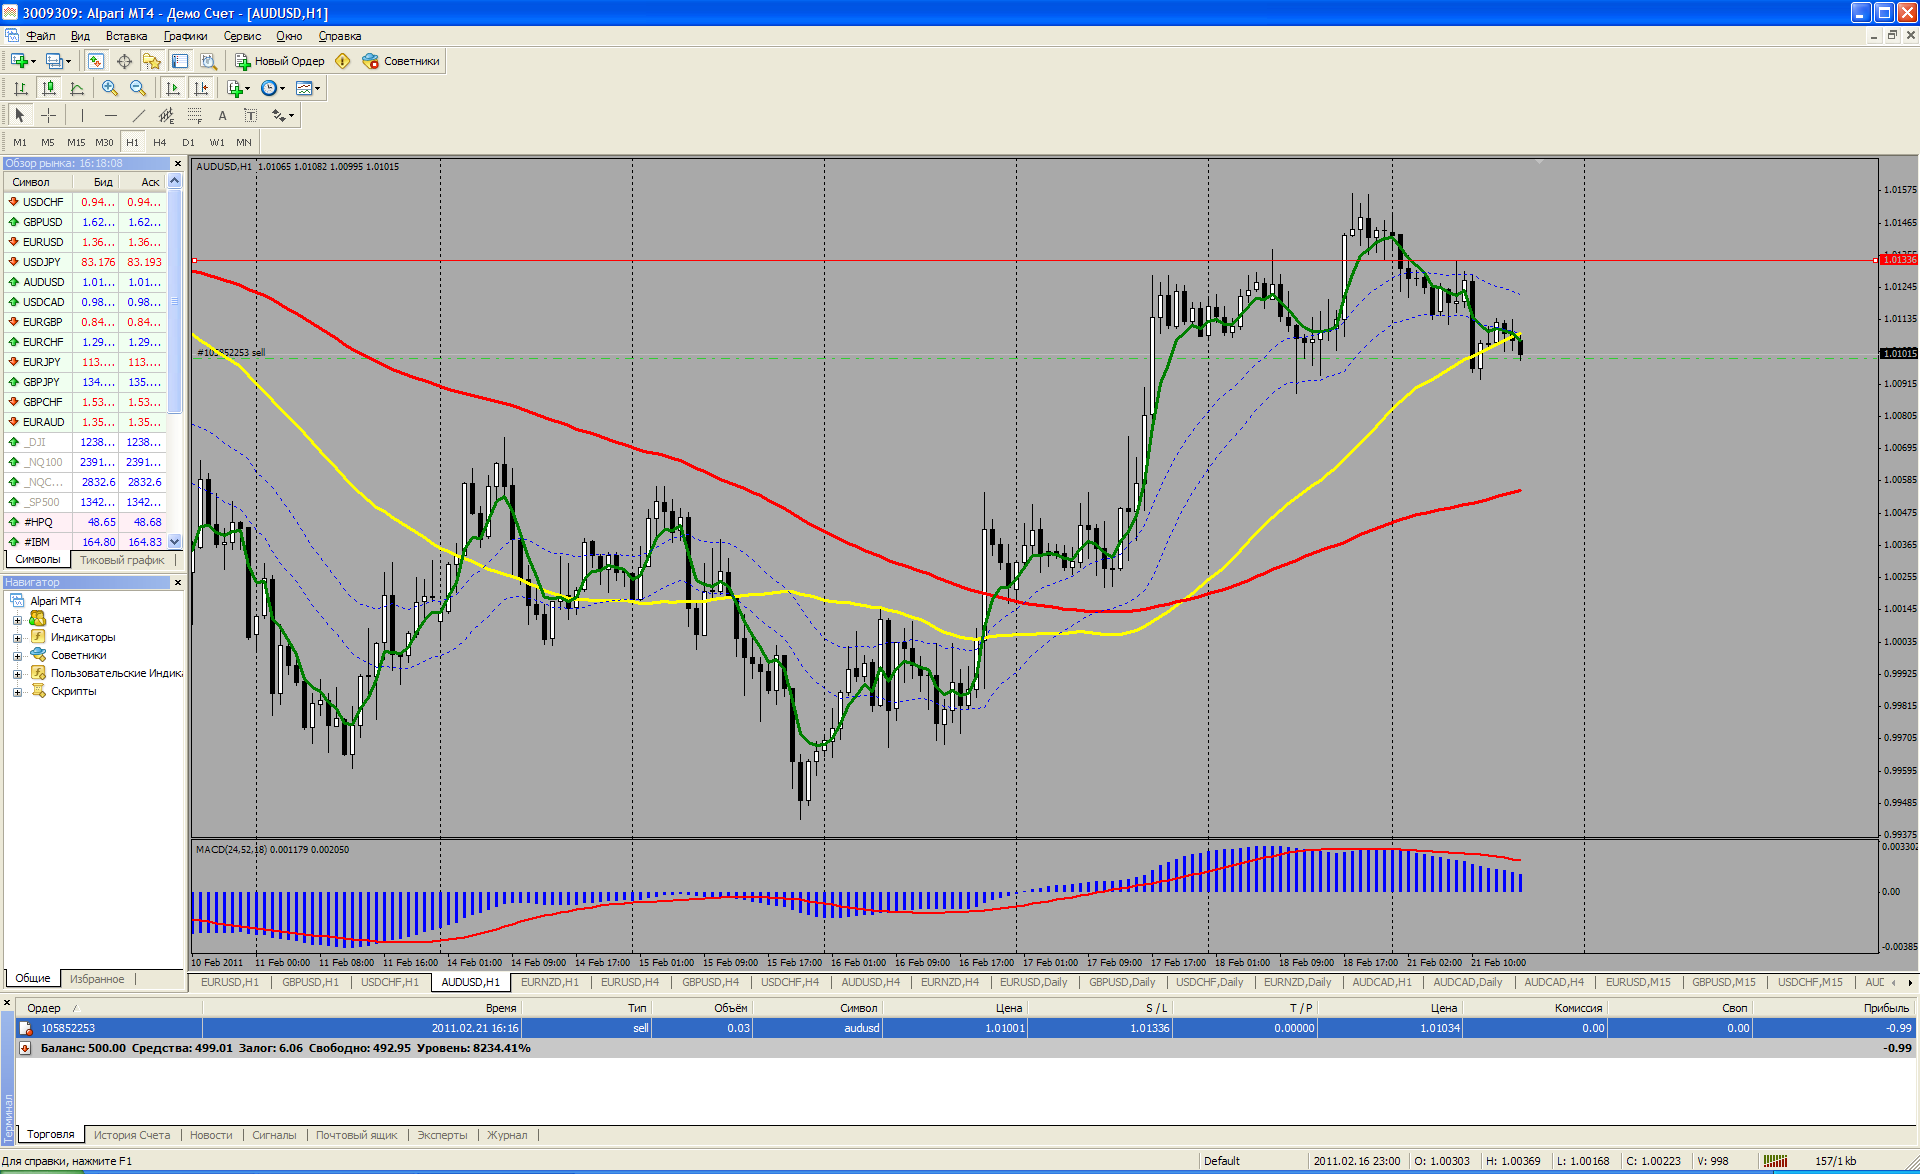The width and height of the screenshot is (1920, 1174).
Task: Open the Templates dropdown arrow
Action: [x=318, y=88]
